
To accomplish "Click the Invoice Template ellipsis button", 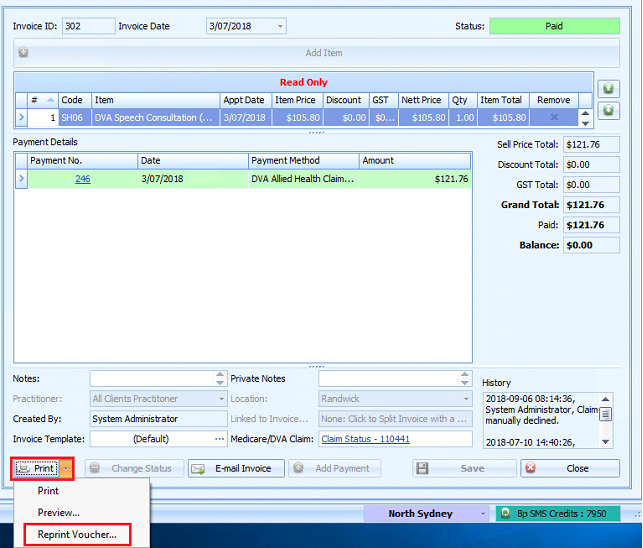I will 220,439.
